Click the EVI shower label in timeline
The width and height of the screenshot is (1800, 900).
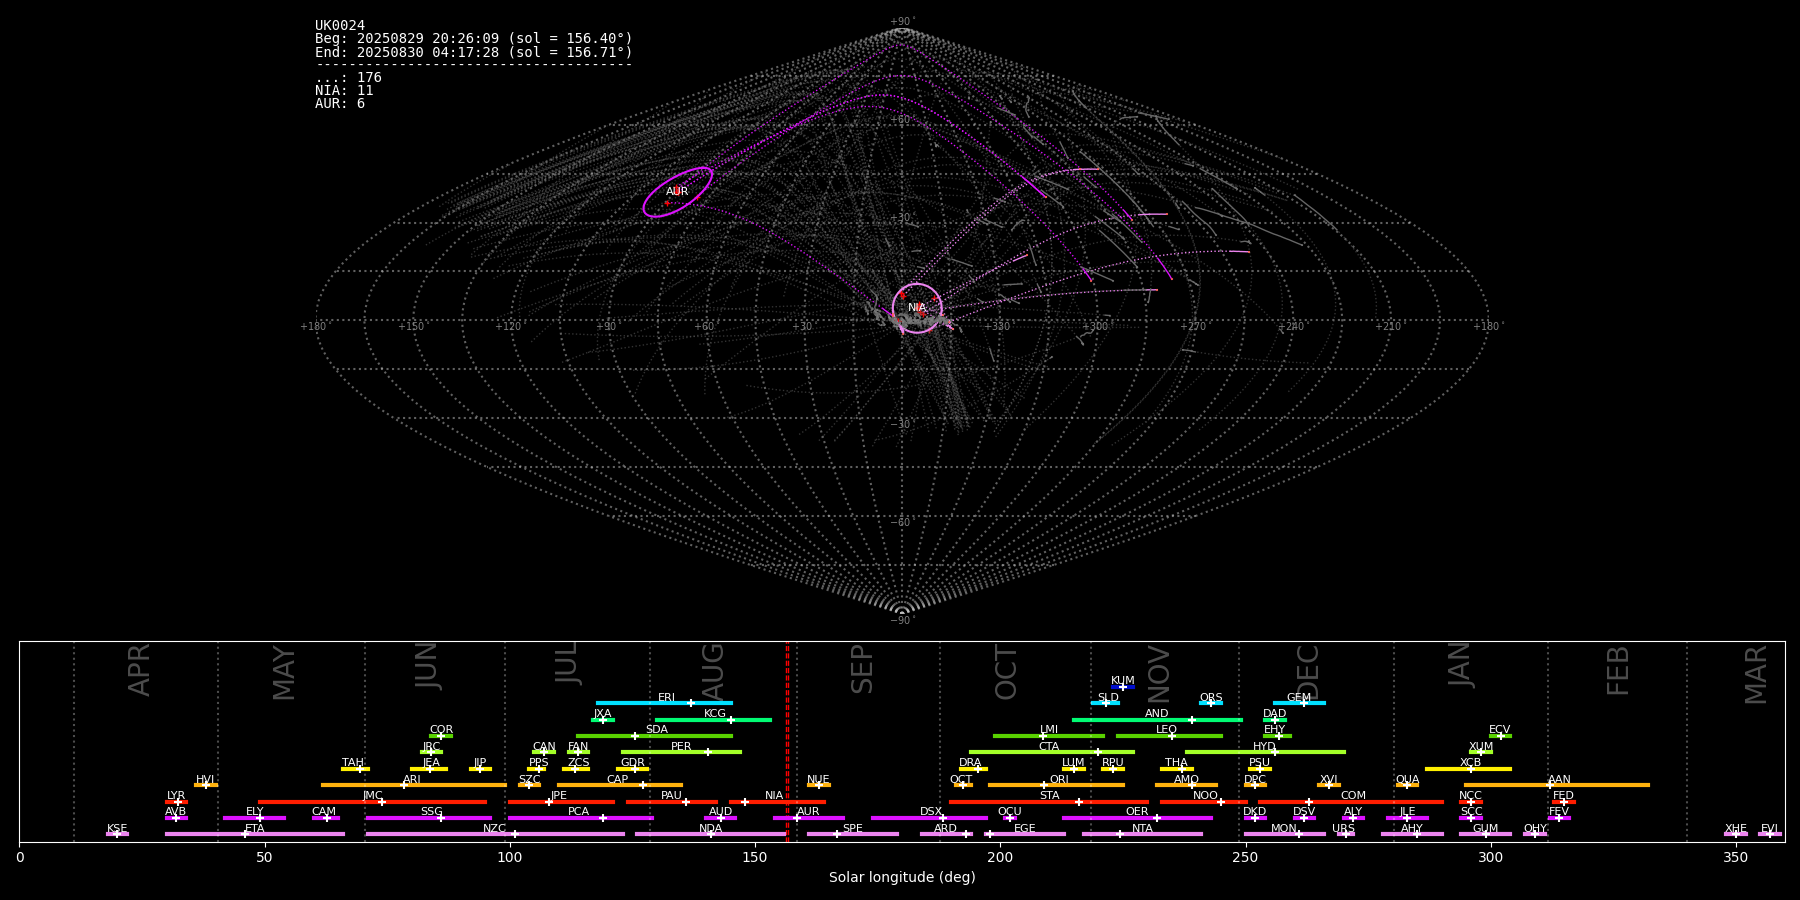(1769, 829)
